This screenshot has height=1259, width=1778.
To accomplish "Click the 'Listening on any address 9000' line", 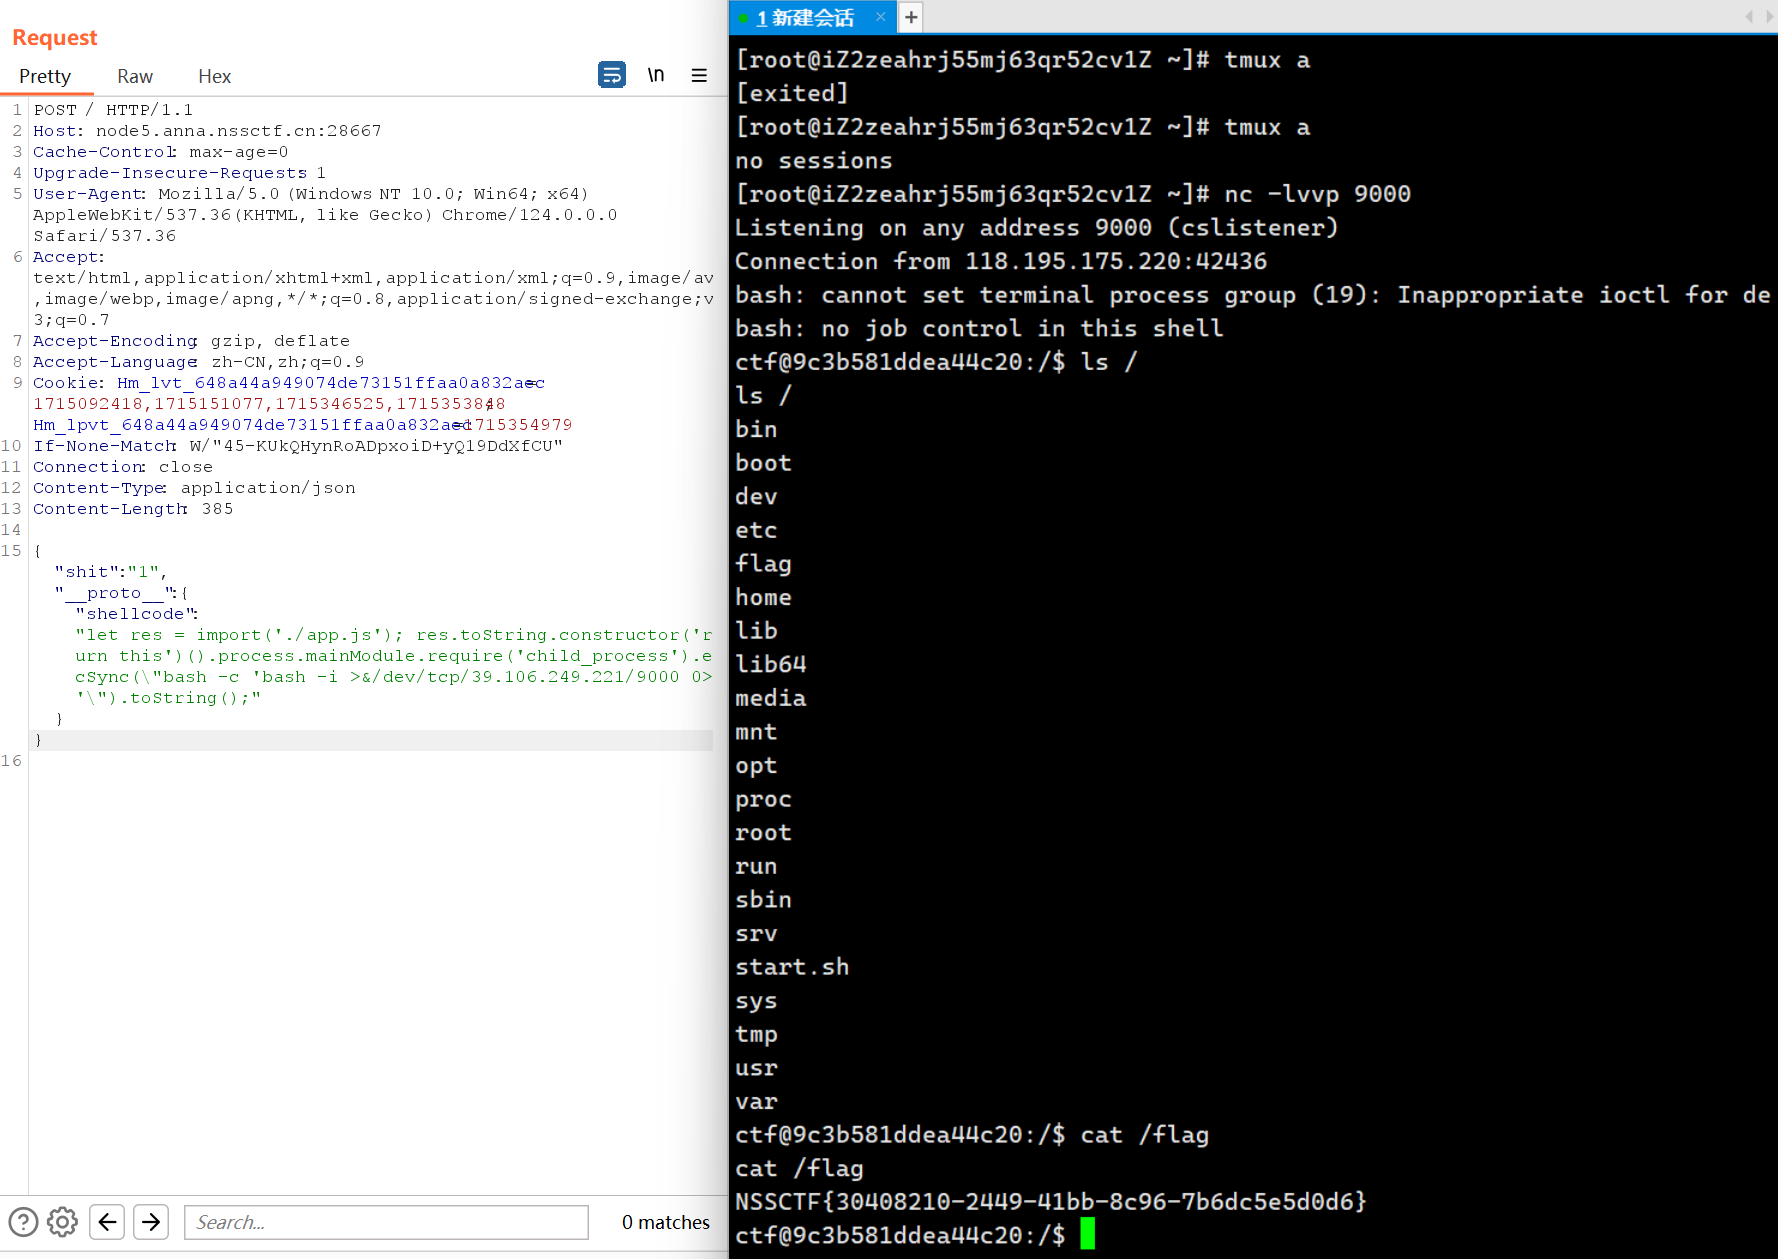I will tap(1037, 228).
